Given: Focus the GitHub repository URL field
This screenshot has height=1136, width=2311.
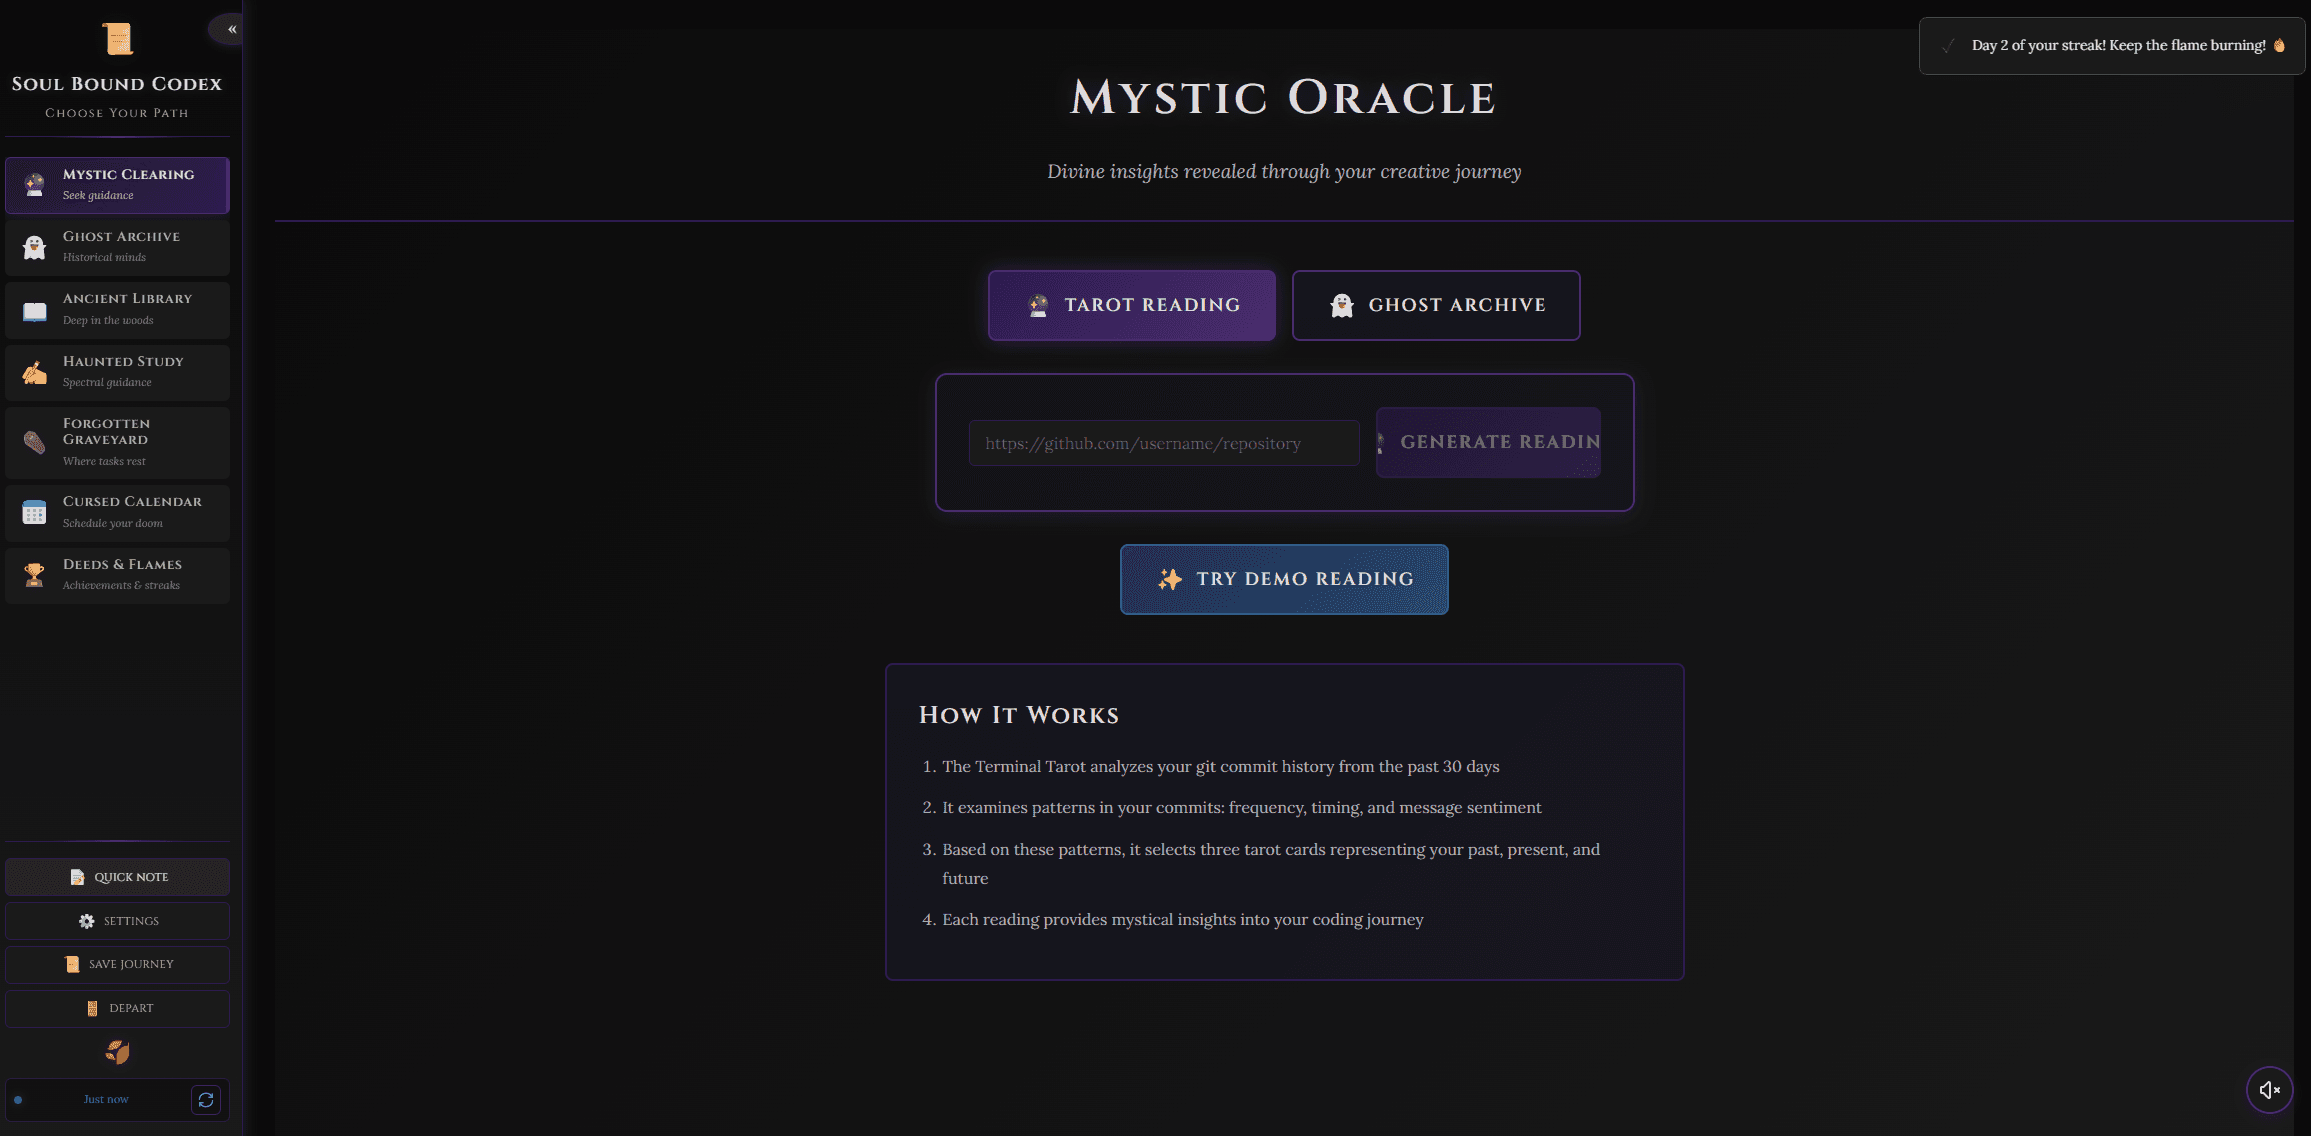Looking at the screenshot, I should [1164, 443].
